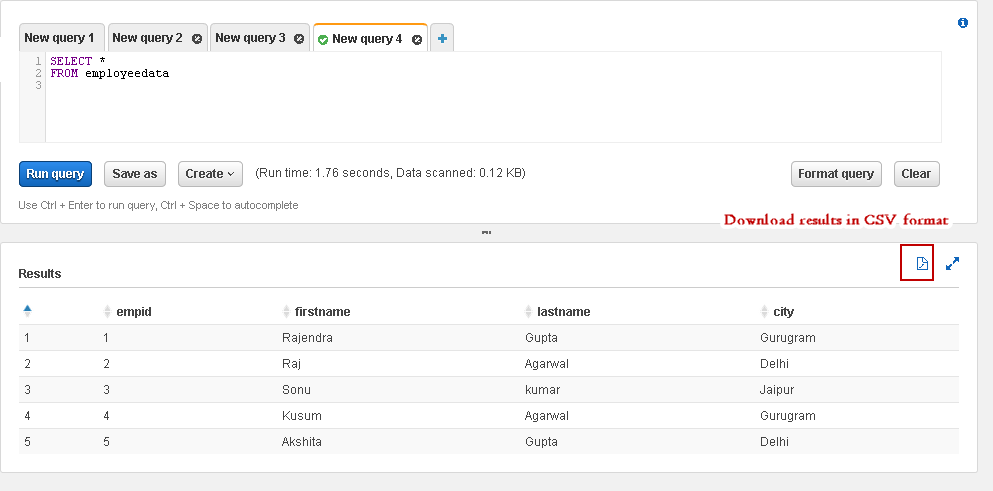Add a new query tab
The height and width of the screenshot is (491, 993).
pyautogui.click(x=442, y=39)
